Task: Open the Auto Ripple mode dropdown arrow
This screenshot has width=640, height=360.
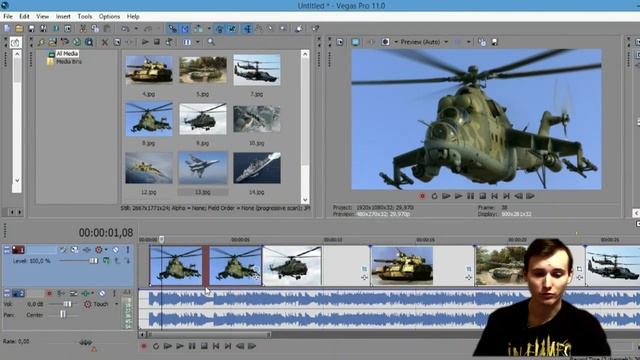Action: point(209,29)
